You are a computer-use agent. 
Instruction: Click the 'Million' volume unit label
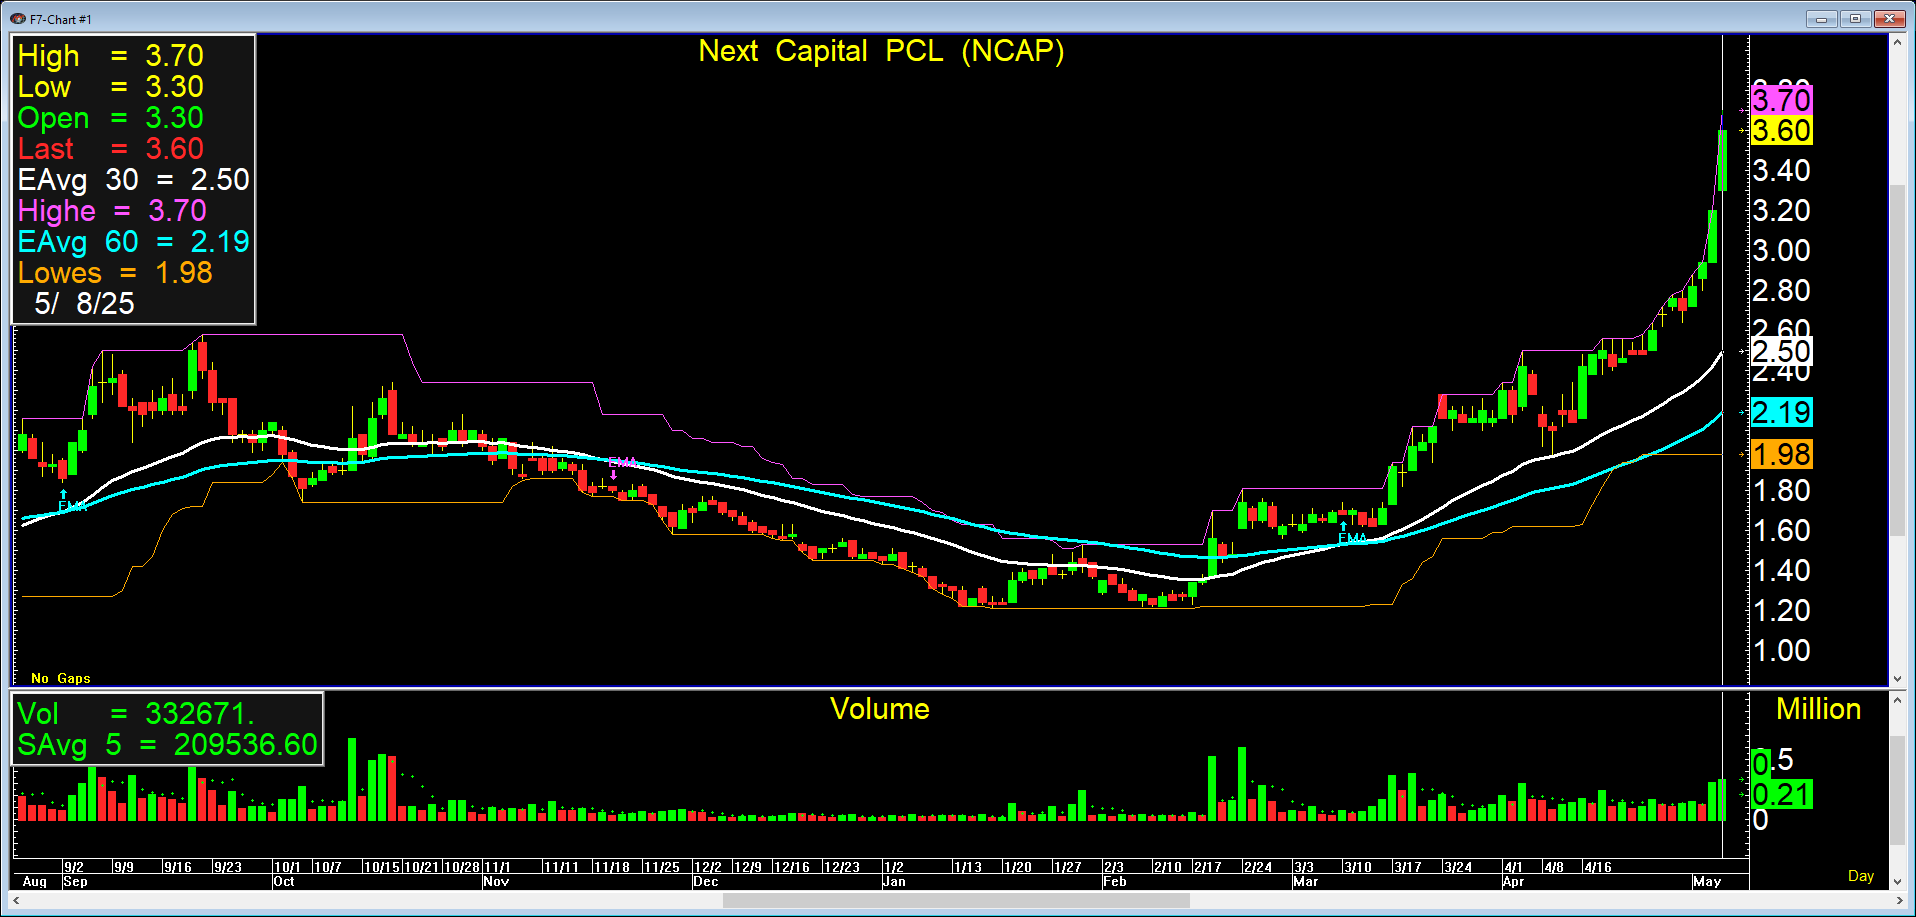[1819, 709]
